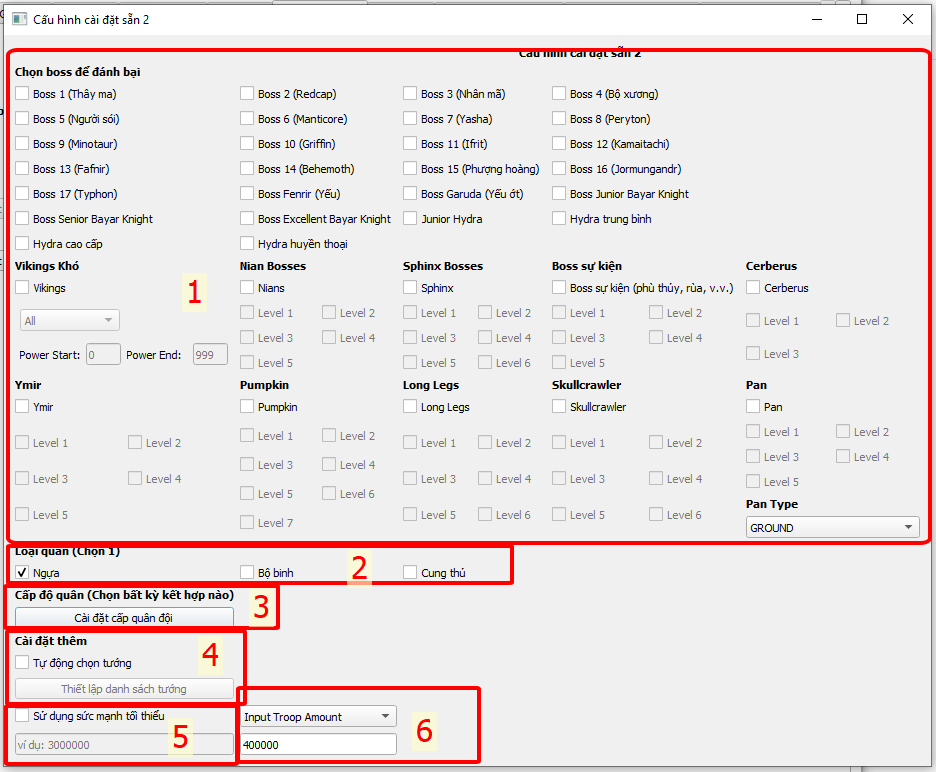Select Cung thủ troop type
936x772 pixels.
point(410,573)
